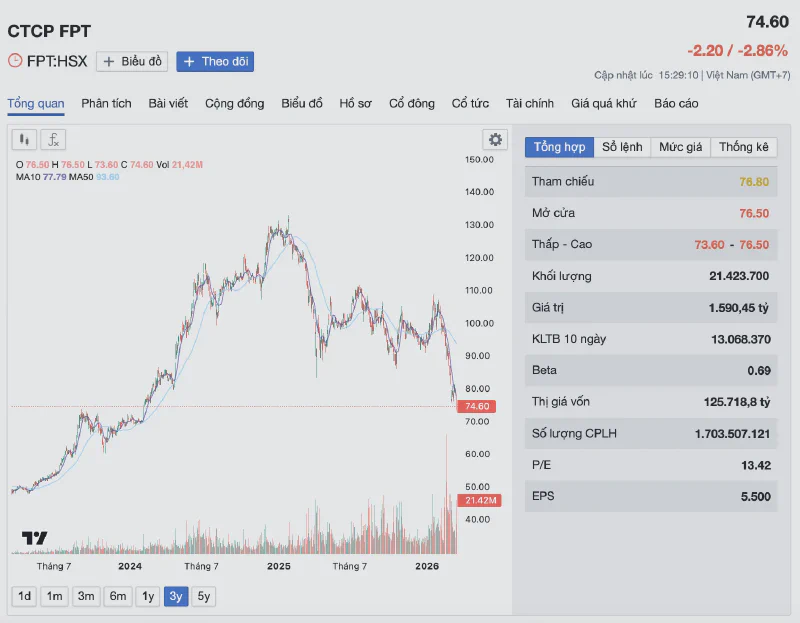Open the Sổ lệnh tab
The width and height of the screenshot is (800, 623).
tap(622, 147)
